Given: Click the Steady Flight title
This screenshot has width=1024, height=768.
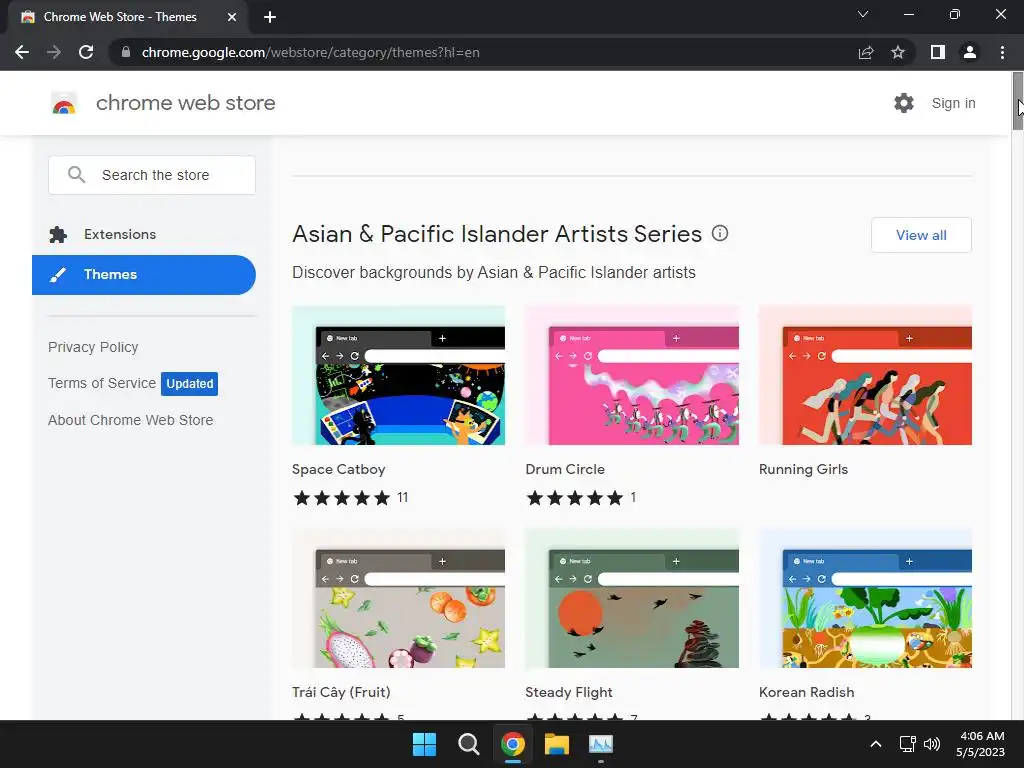Looking at the screenshot, I should point(569,692).
